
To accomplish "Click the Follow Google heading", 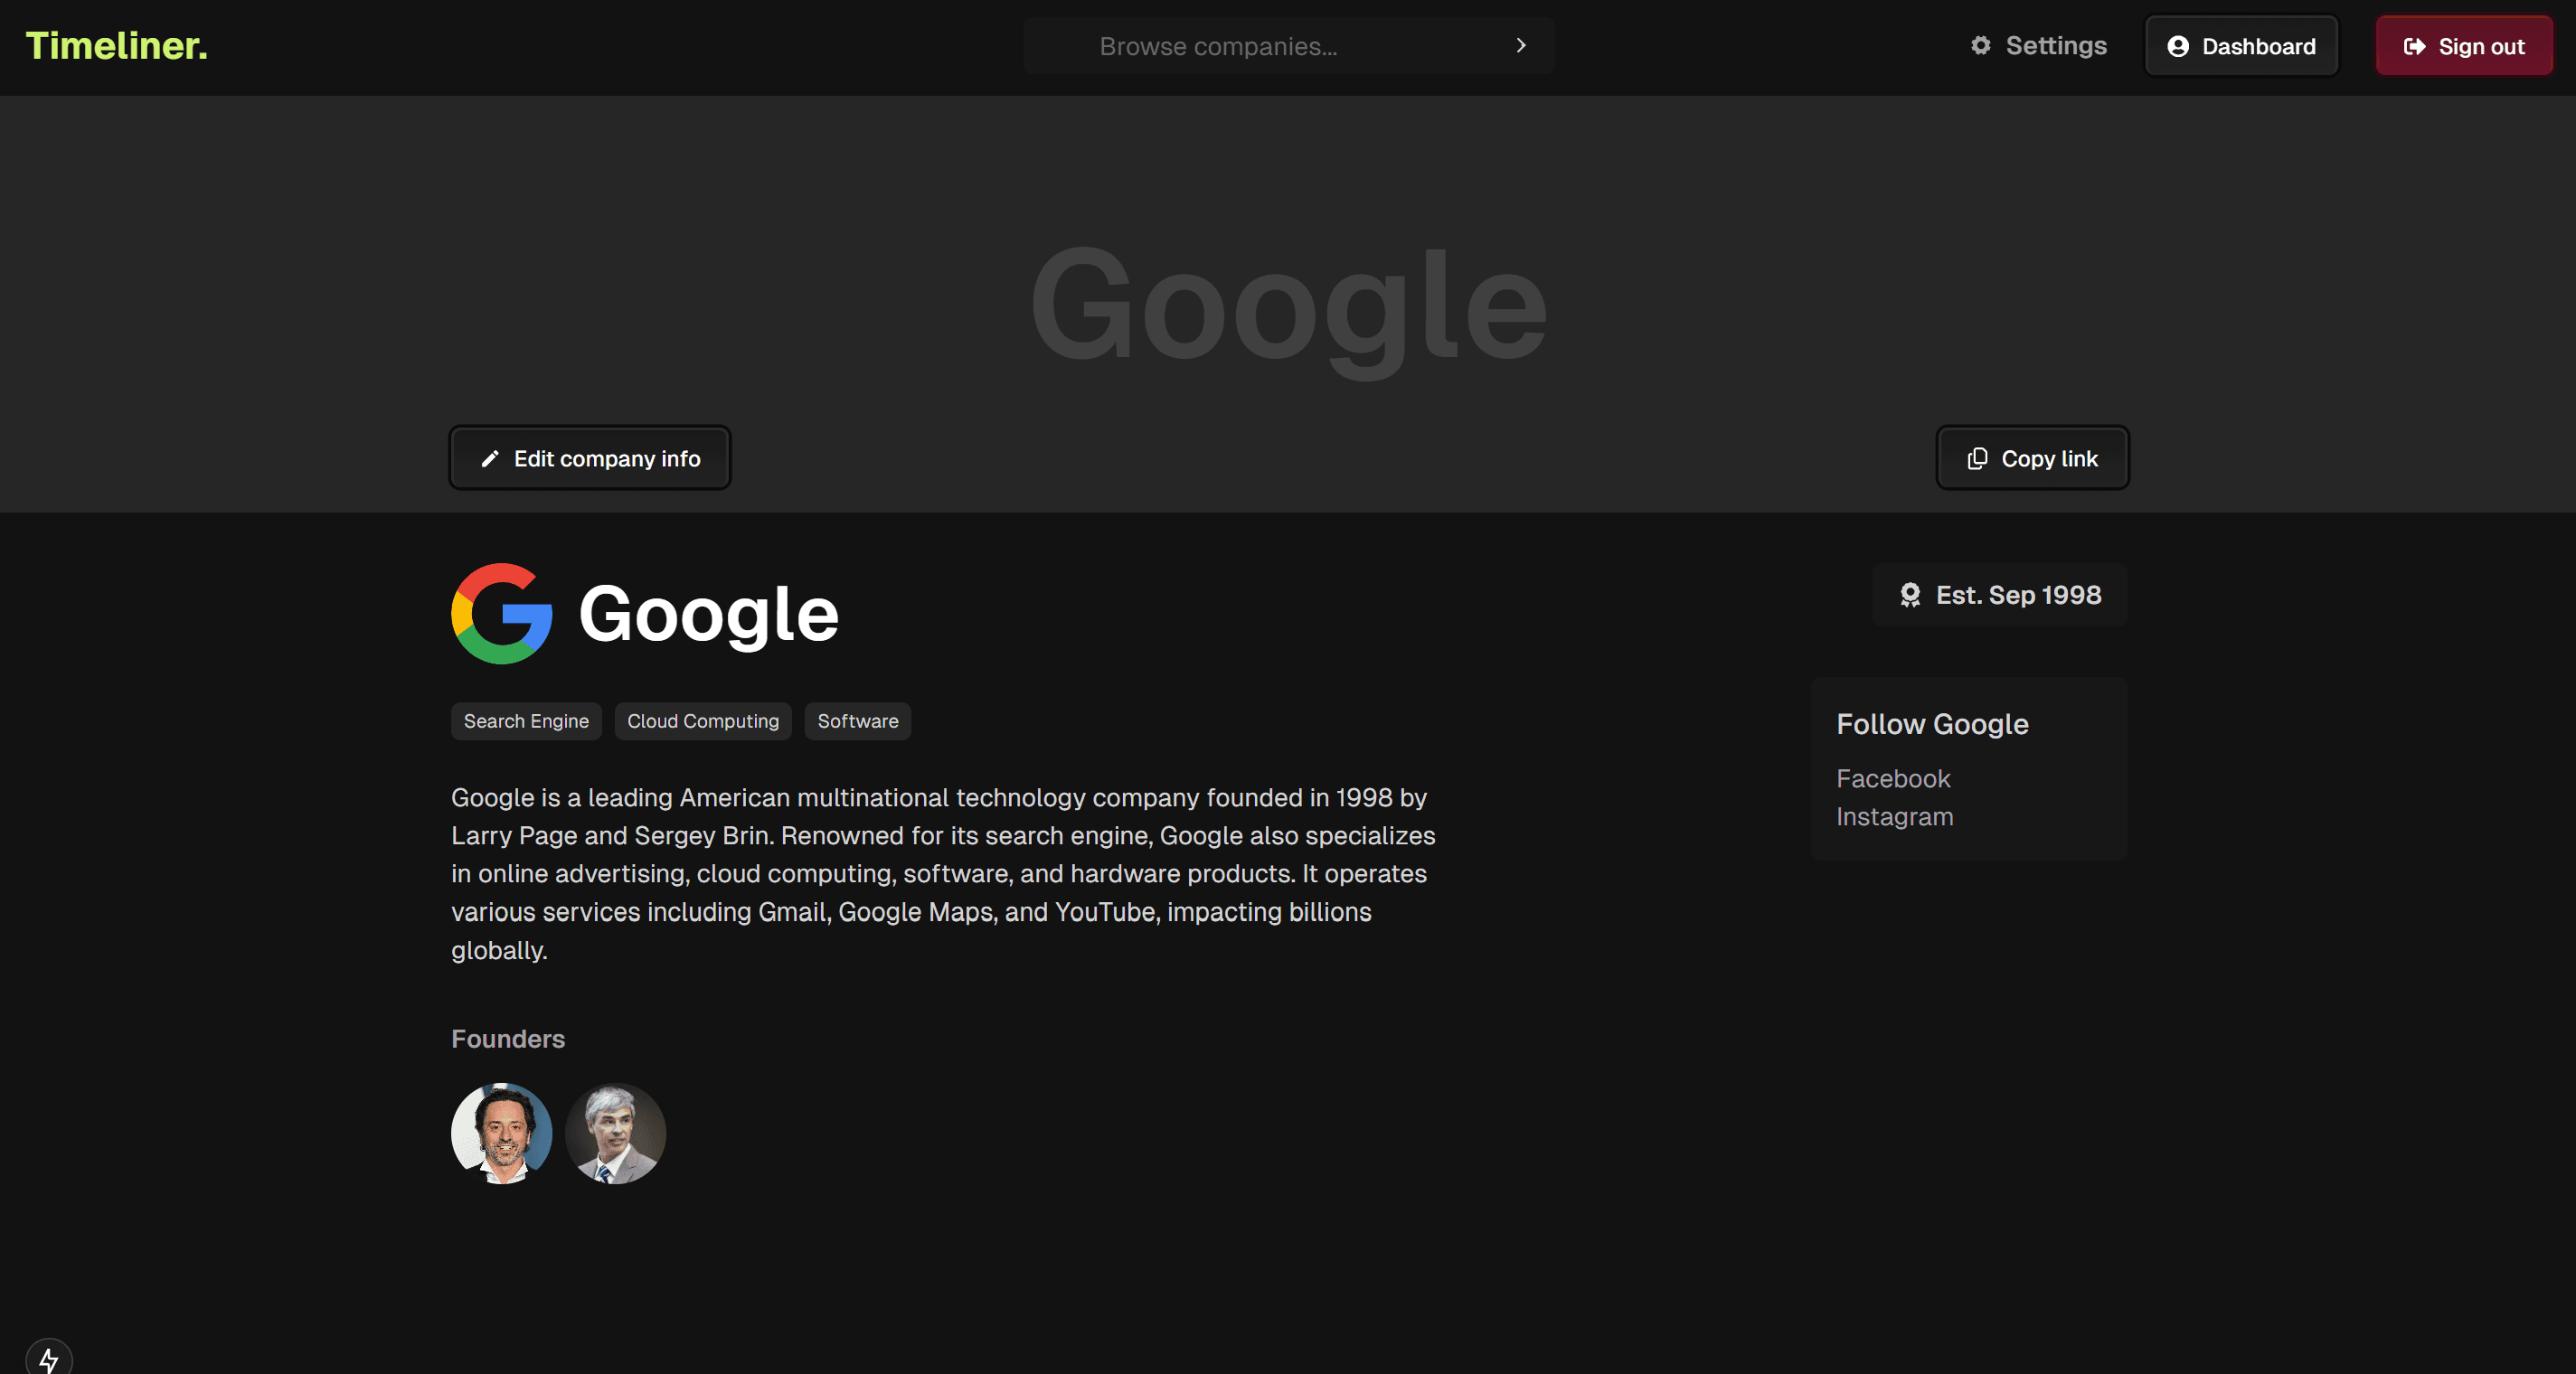I will [x=1932, y=724].
